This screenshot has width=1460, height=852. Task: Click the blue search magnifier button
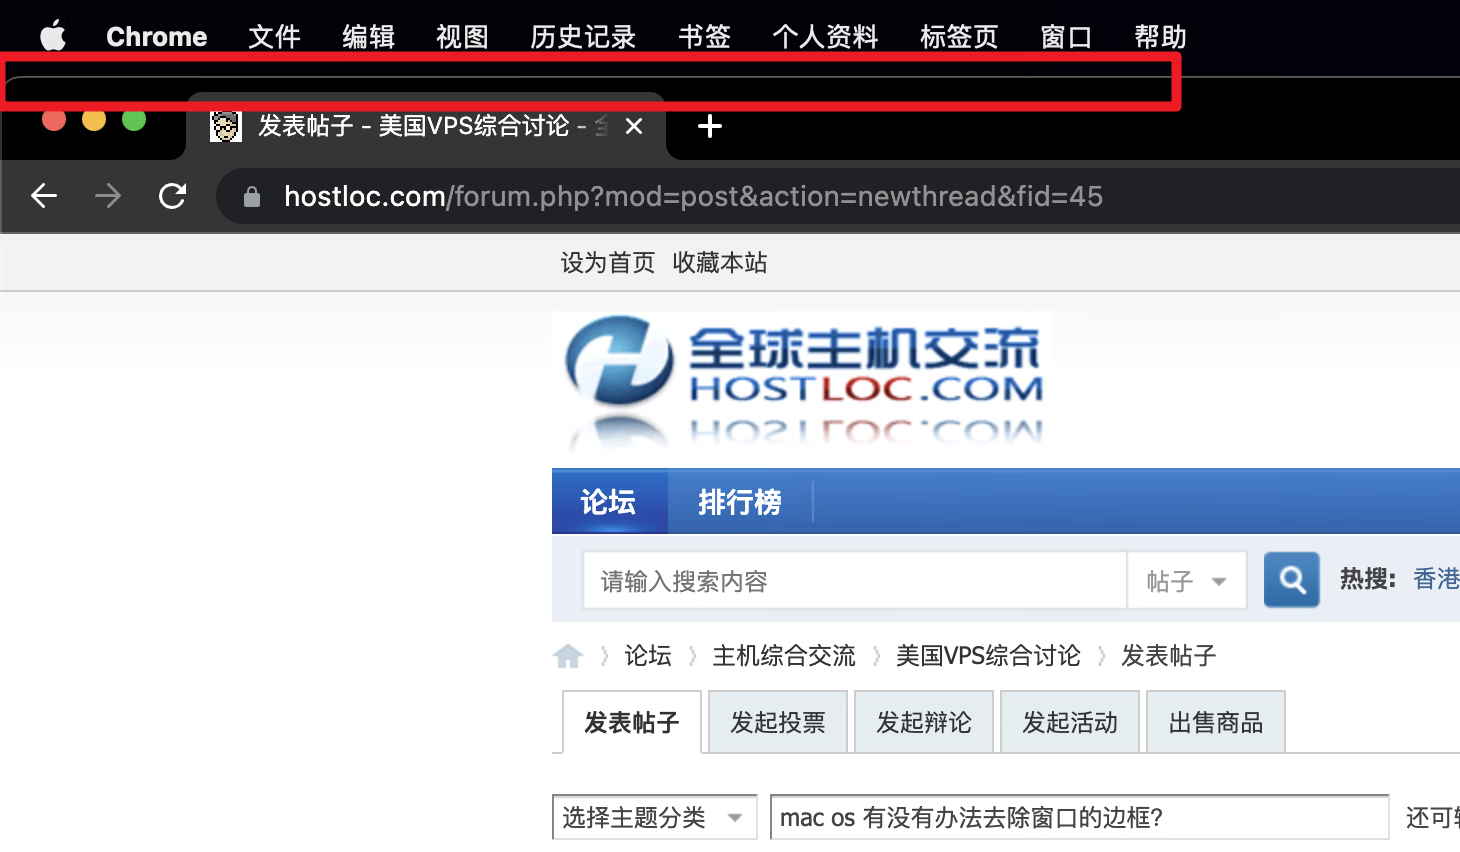[x=1292, y=580]
